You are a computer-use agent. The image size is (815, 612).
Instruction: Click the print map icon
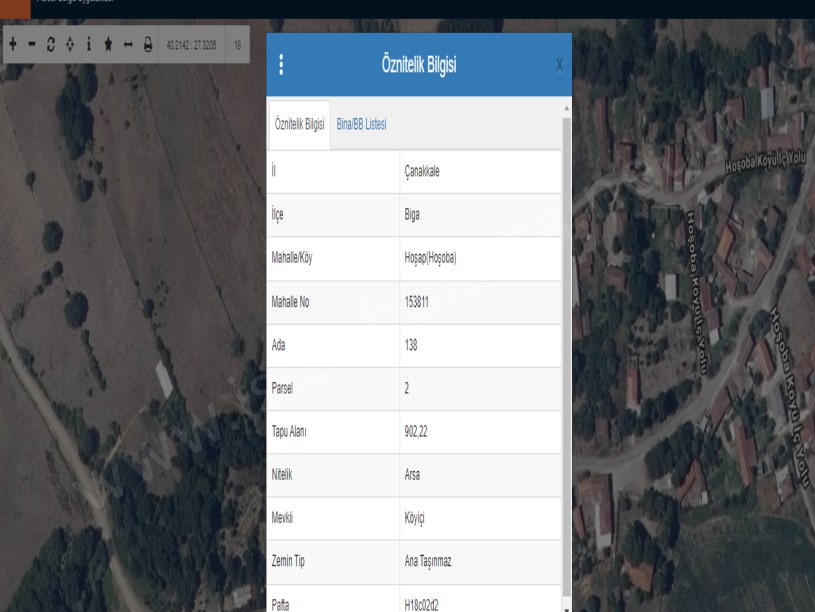(x=147, y=46)
